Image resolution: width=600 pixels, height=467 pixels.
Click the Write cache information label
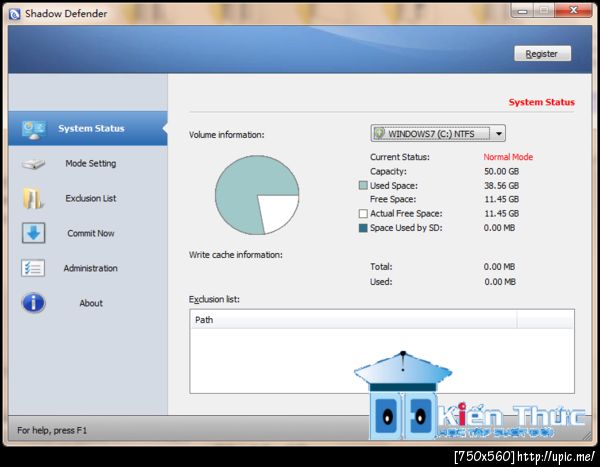click(x=236, y=255)
